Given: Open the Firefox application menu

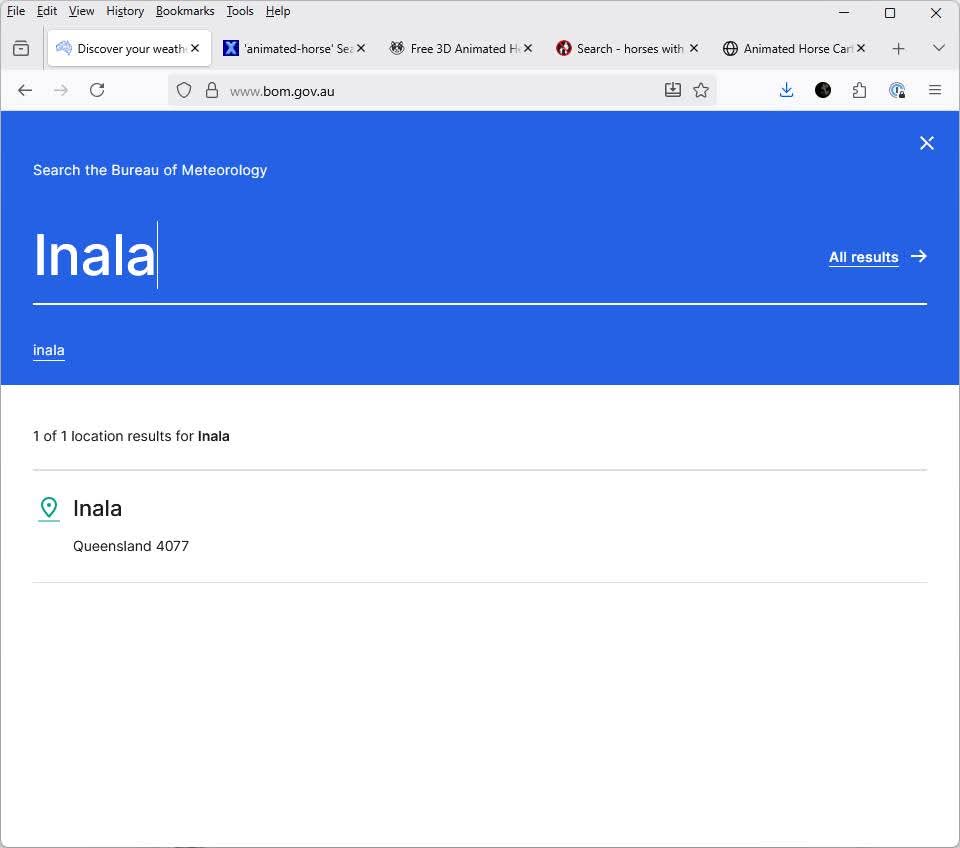Looking at the screenshot, I should pos(935,90).
